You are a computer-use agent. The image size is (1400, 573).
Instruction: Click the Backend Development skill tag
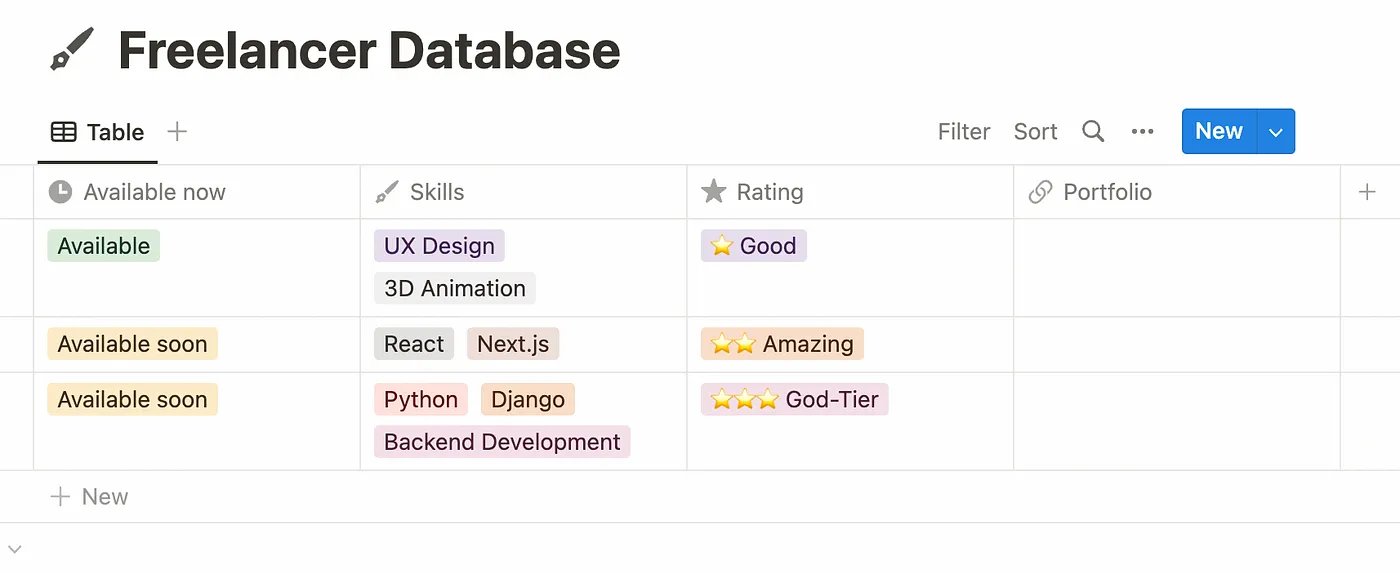(502, 442)
